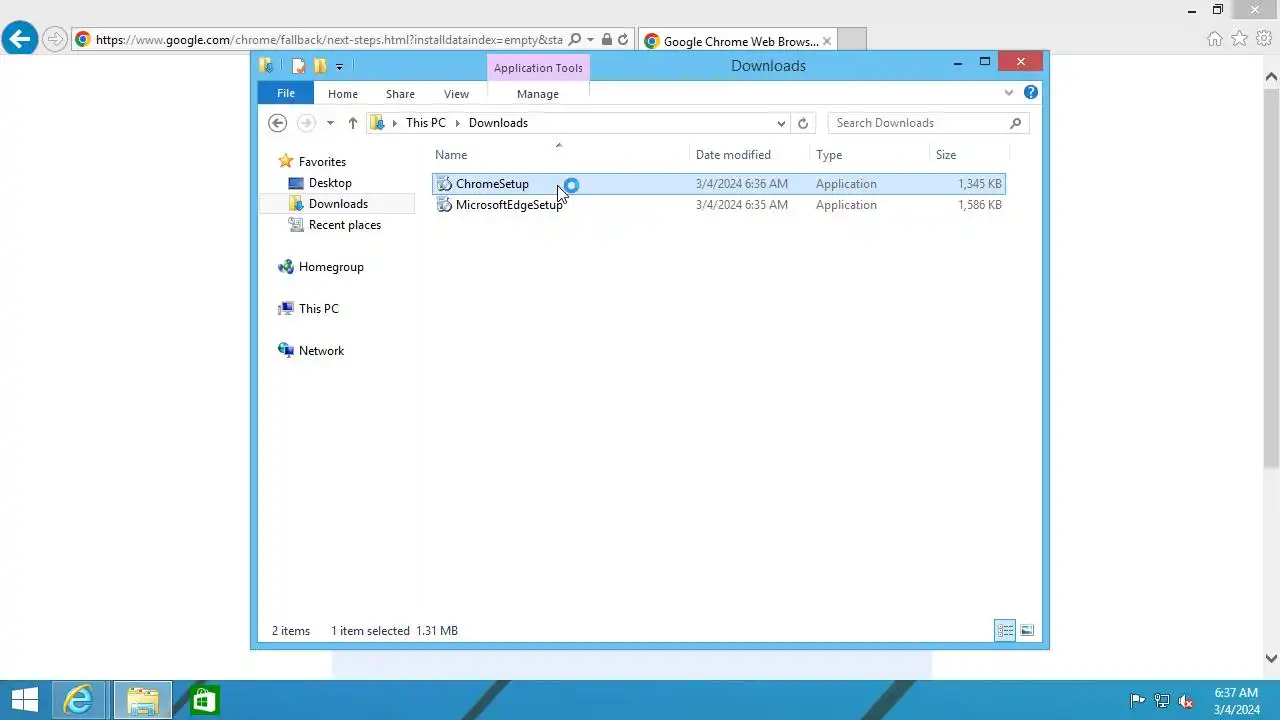Open Internet Explorer Favorites star
The height and width of the screenshot is (720, 1280).
coord(1239,39)
